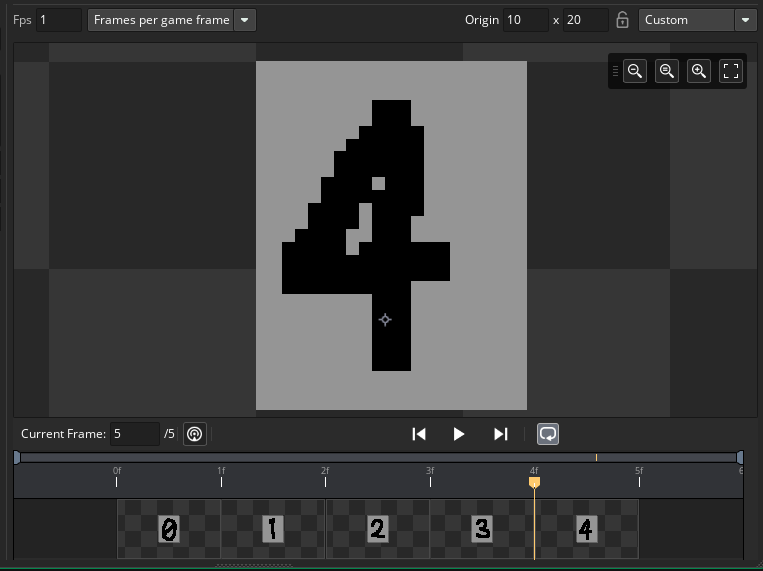Image resolution: width=763 pixels, height=571 pixels.
Task: Click the Current Frame number field
Action: click(x=134, y=434)
